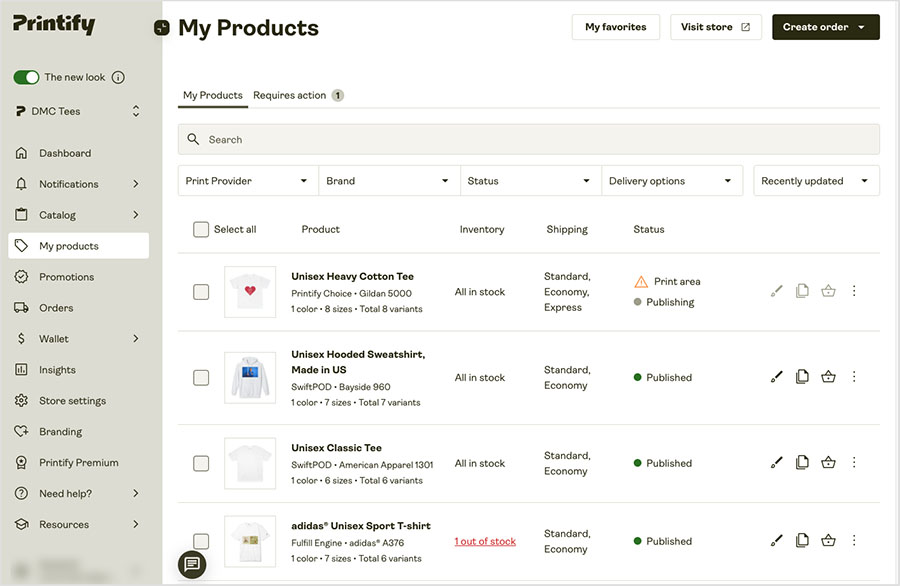This screenshot has width=900, height=586.
Task: Duplicate the Unisex Heavy Cotton Tee product
Action: click(802, 291)
